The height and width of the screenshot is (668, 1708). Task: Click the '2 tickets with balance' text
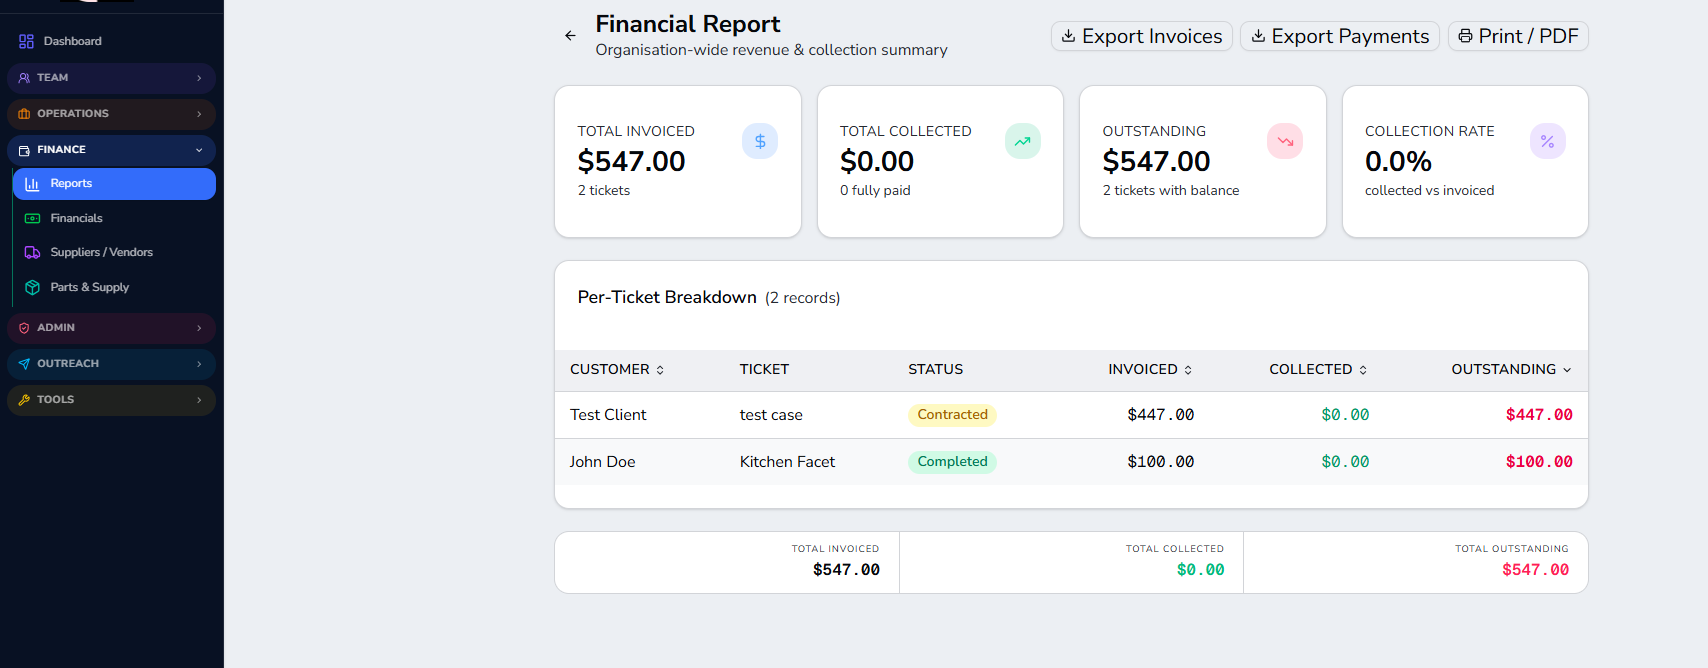click(x=1170, y=191)
